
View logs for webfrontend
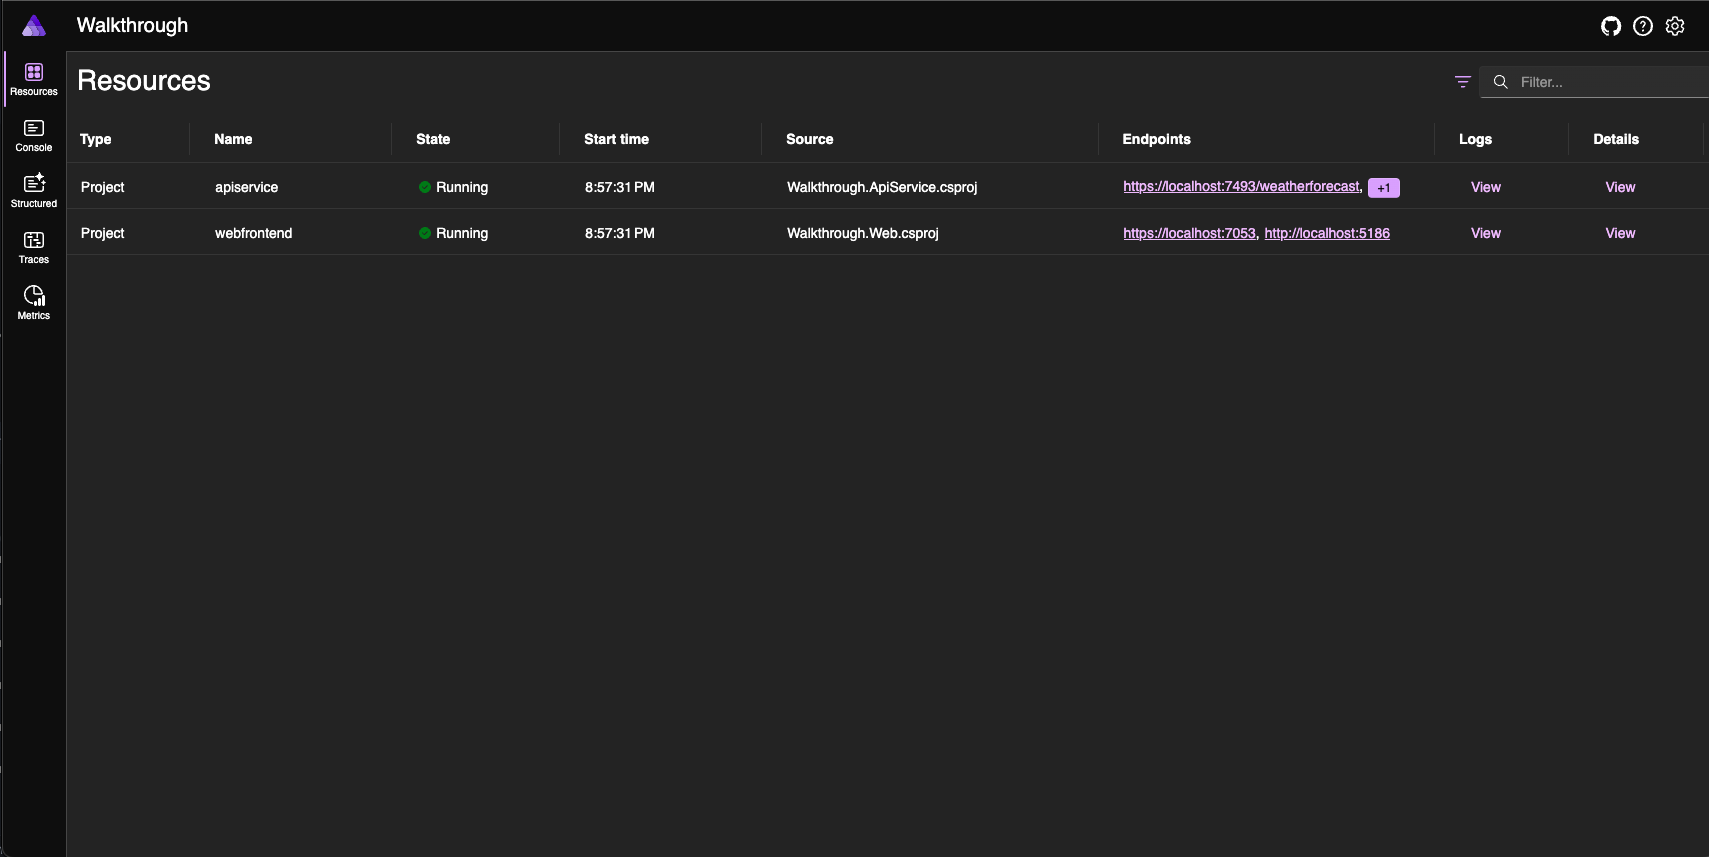[1486, 233]
